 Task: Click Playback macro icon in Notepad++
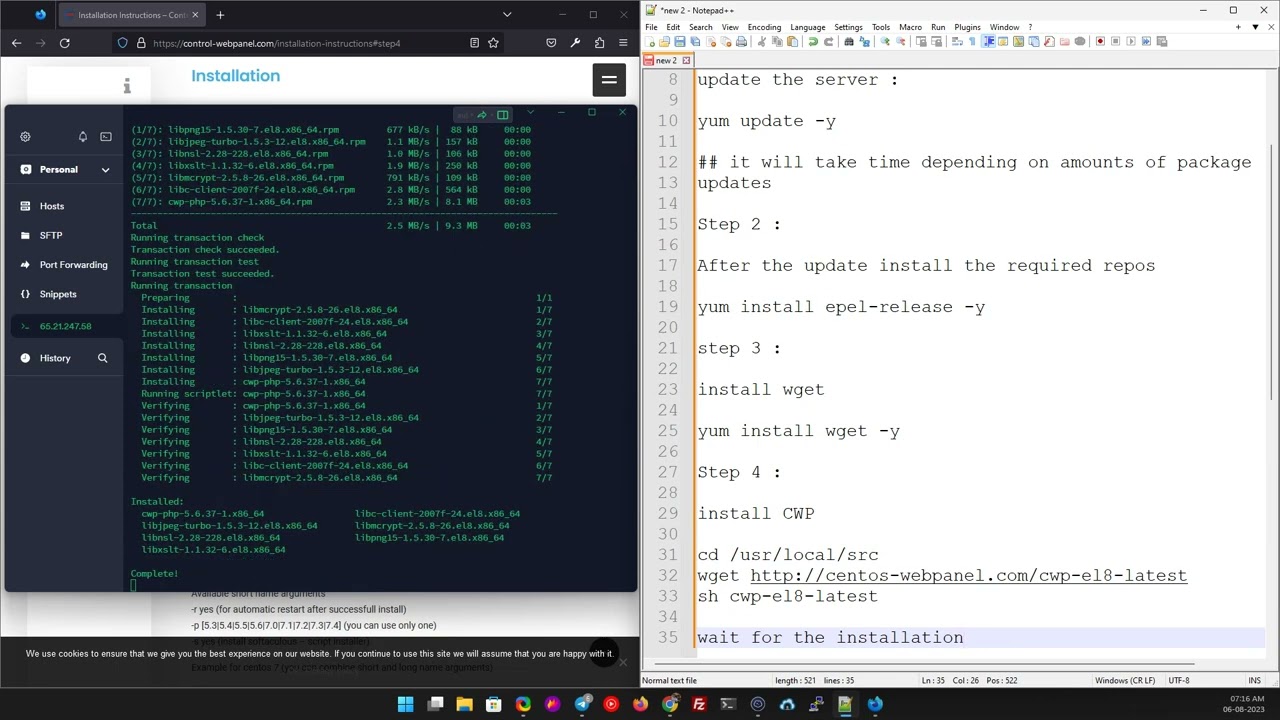[x=1131, y=41]
